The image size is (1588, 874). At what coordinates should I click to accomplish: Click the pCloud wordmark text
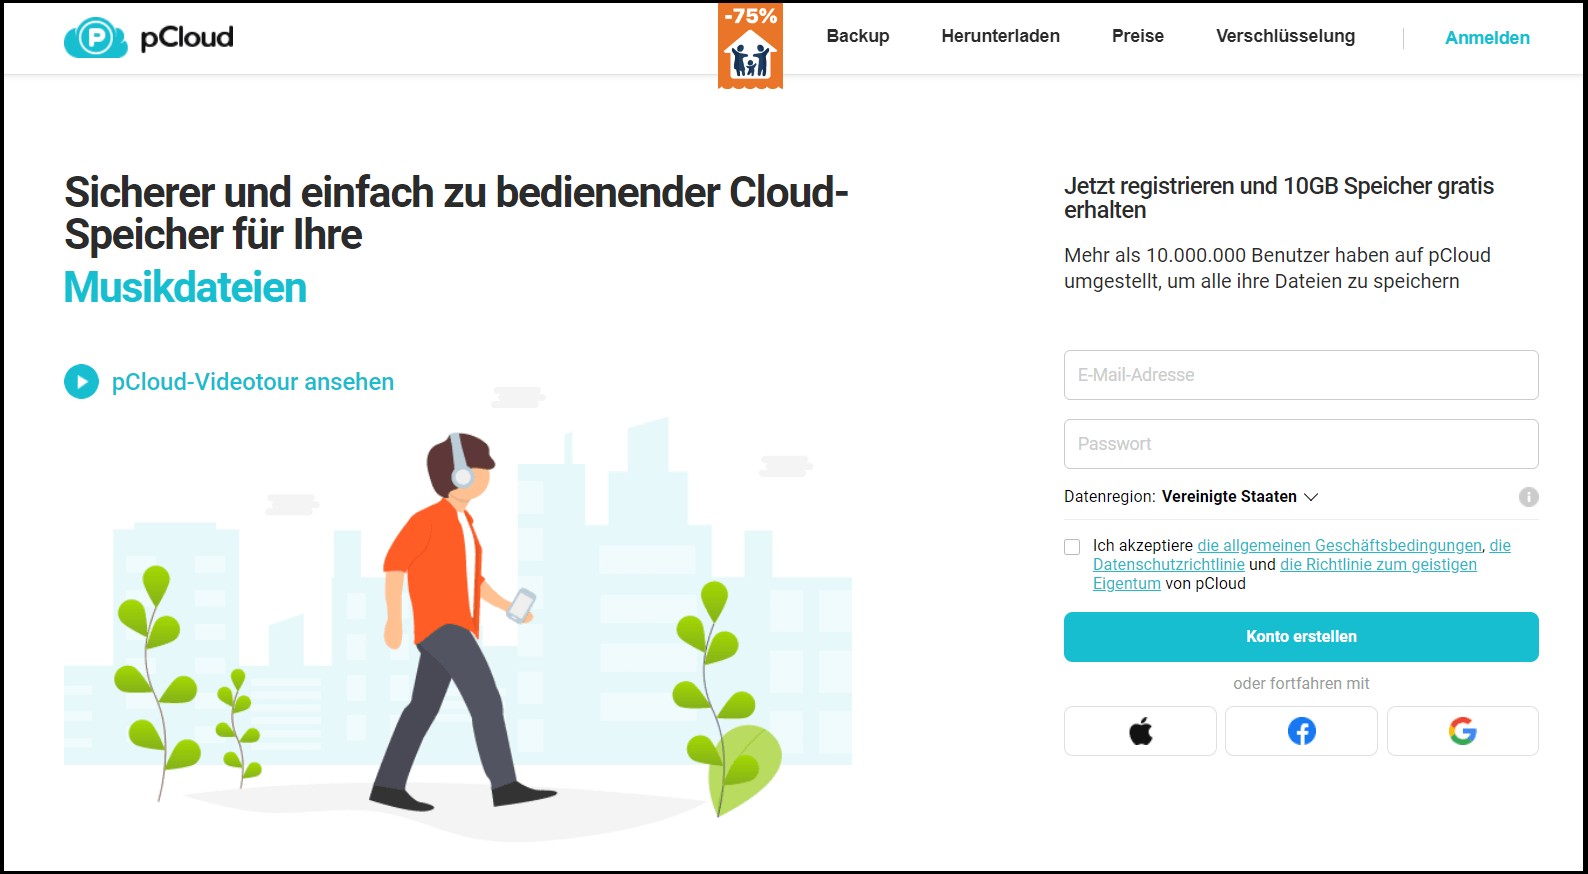click(x=187, y=38)
